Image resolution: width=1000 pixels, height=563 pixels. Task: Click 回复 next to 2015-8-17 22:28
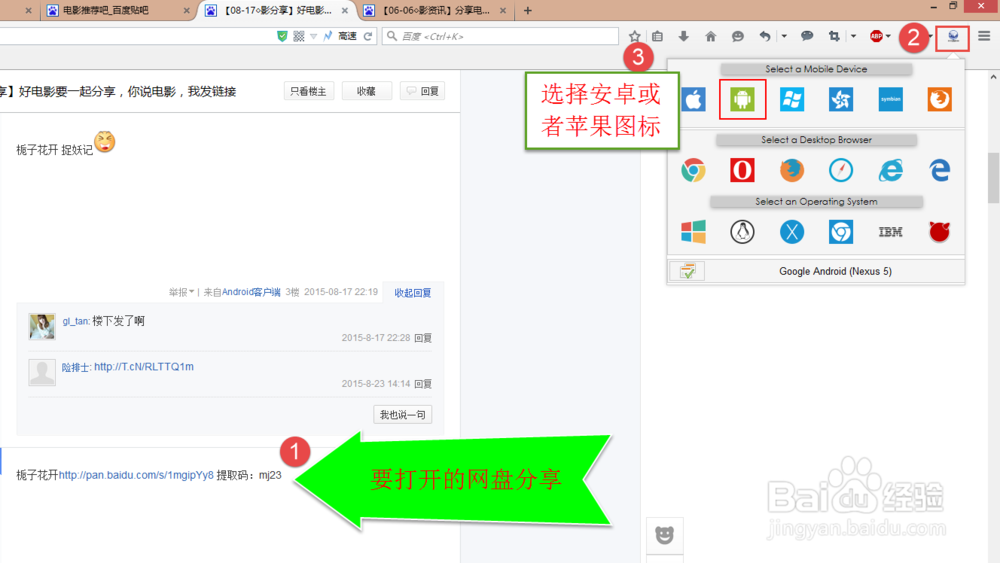(x=423, y=338)
